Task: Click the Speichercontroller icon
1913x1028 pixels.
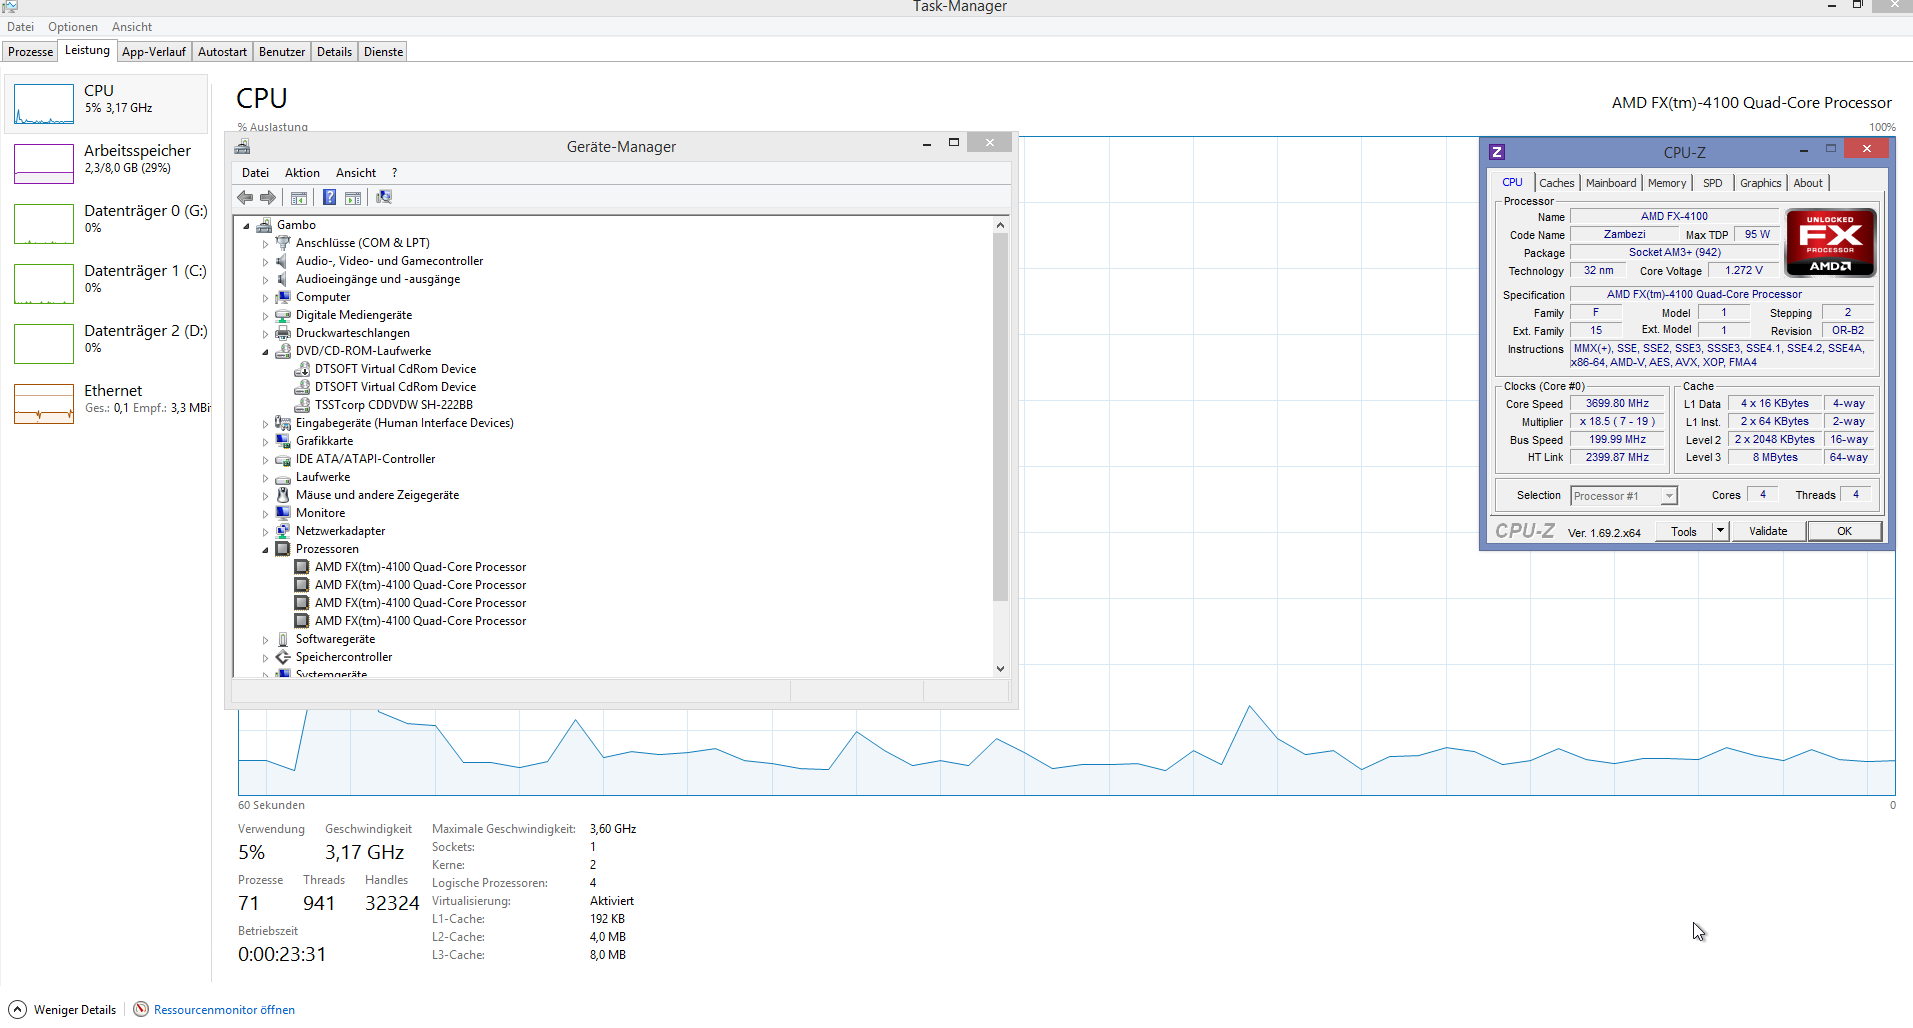Action: point(283,657)
